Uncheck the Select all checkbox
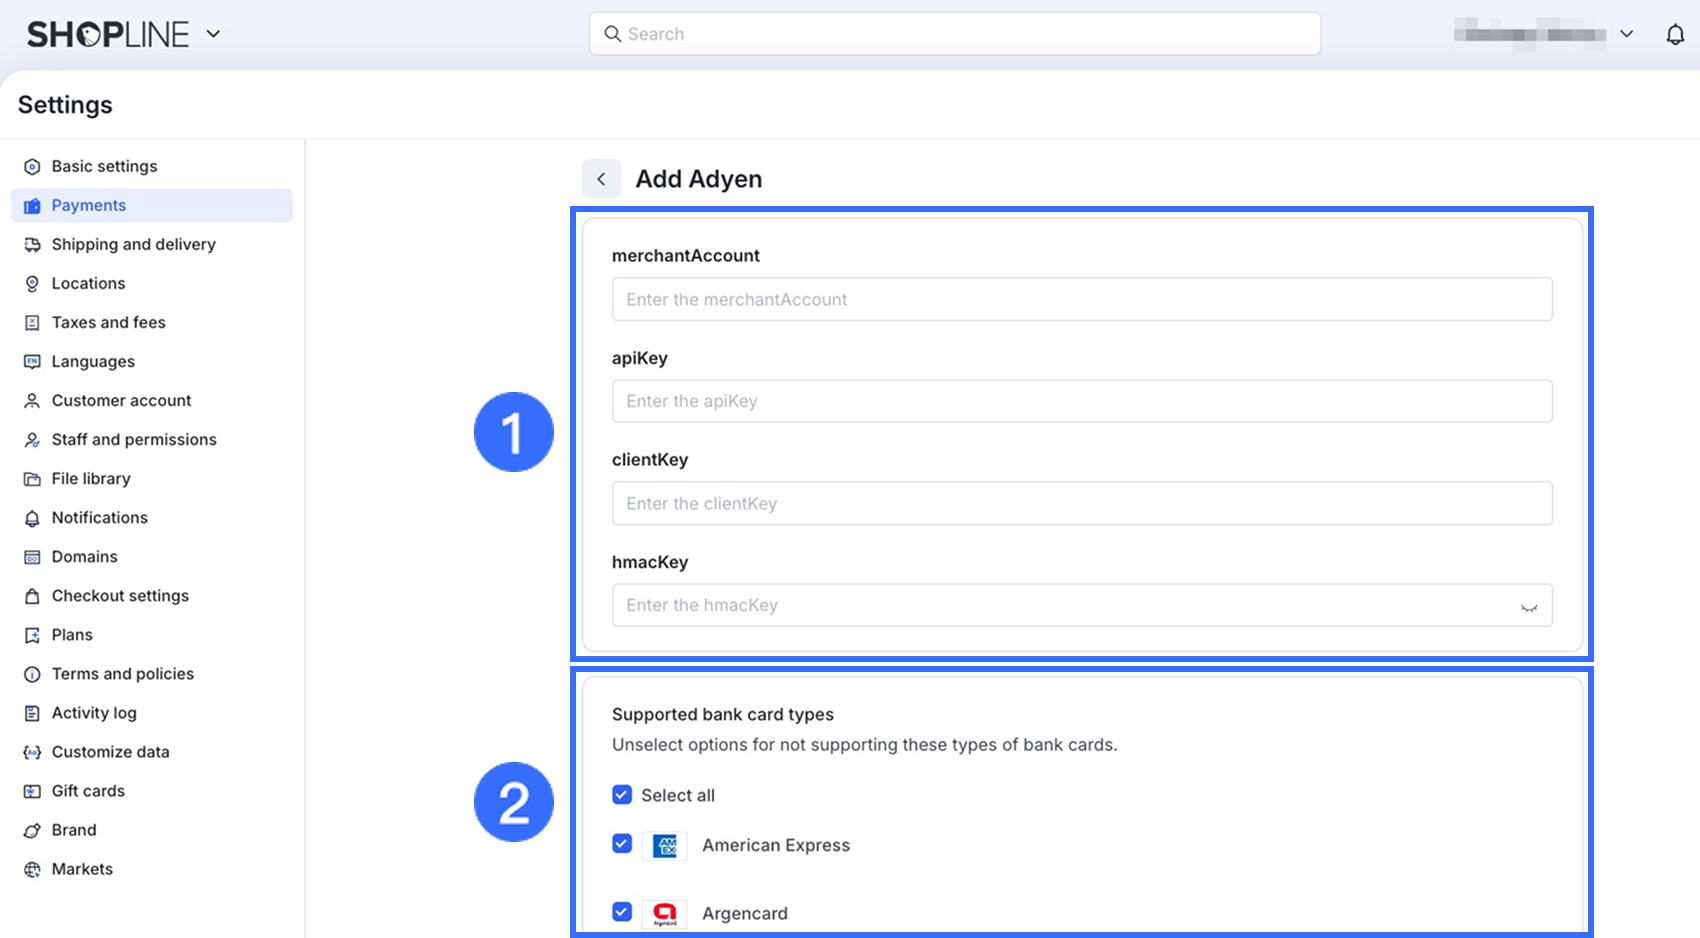The height and width of the screenshot is (938, 1700). (622, 795)
